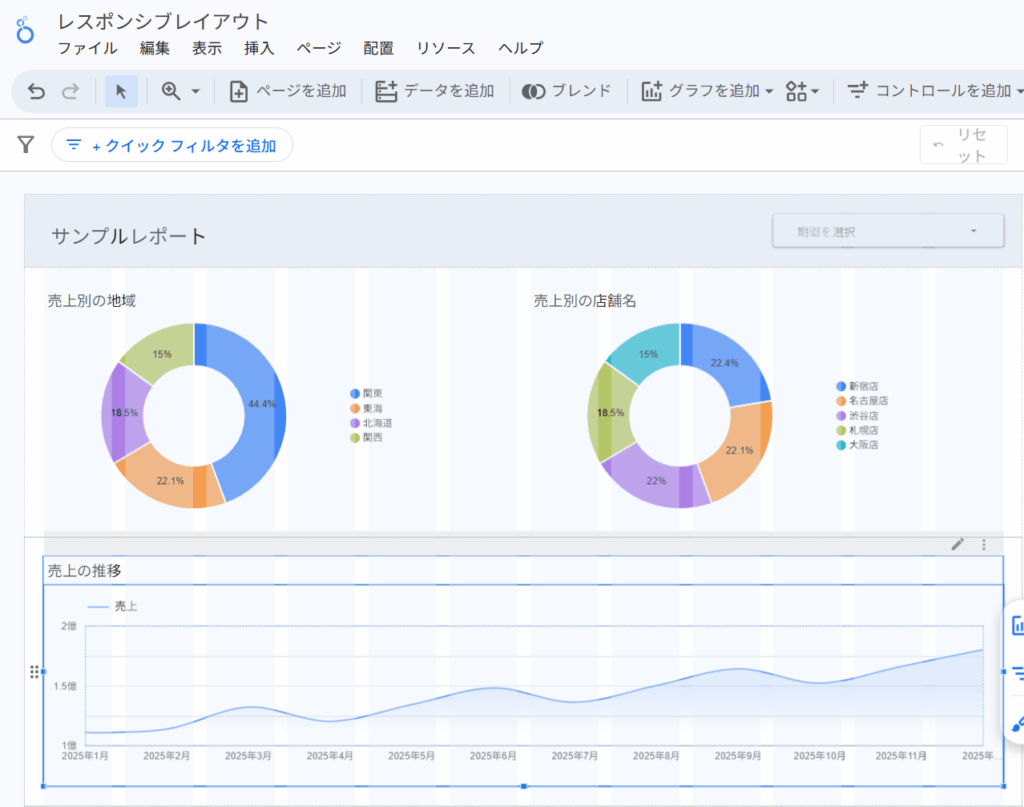Open the 期間を選択 date range dropdown
Screen dimensions: 1024x807
pos(888,231)
